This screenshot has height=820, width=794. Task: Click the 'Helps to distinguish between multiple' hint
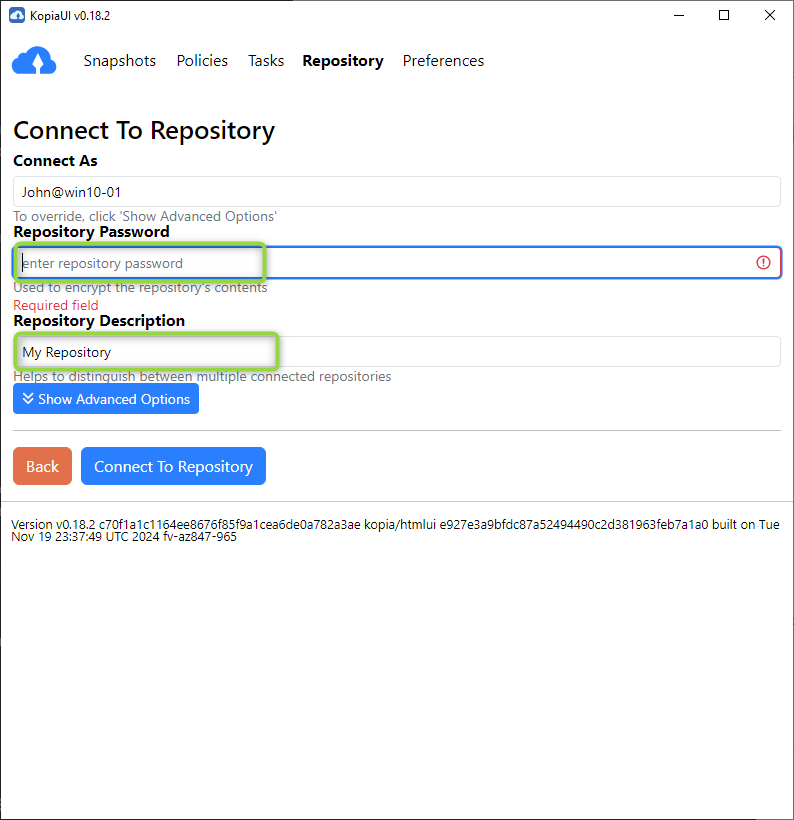[202, 377]
